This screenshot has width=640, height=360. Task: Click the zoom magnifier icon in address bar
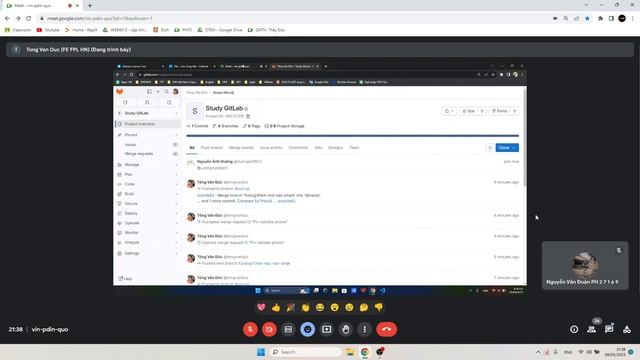coord(566,18)
